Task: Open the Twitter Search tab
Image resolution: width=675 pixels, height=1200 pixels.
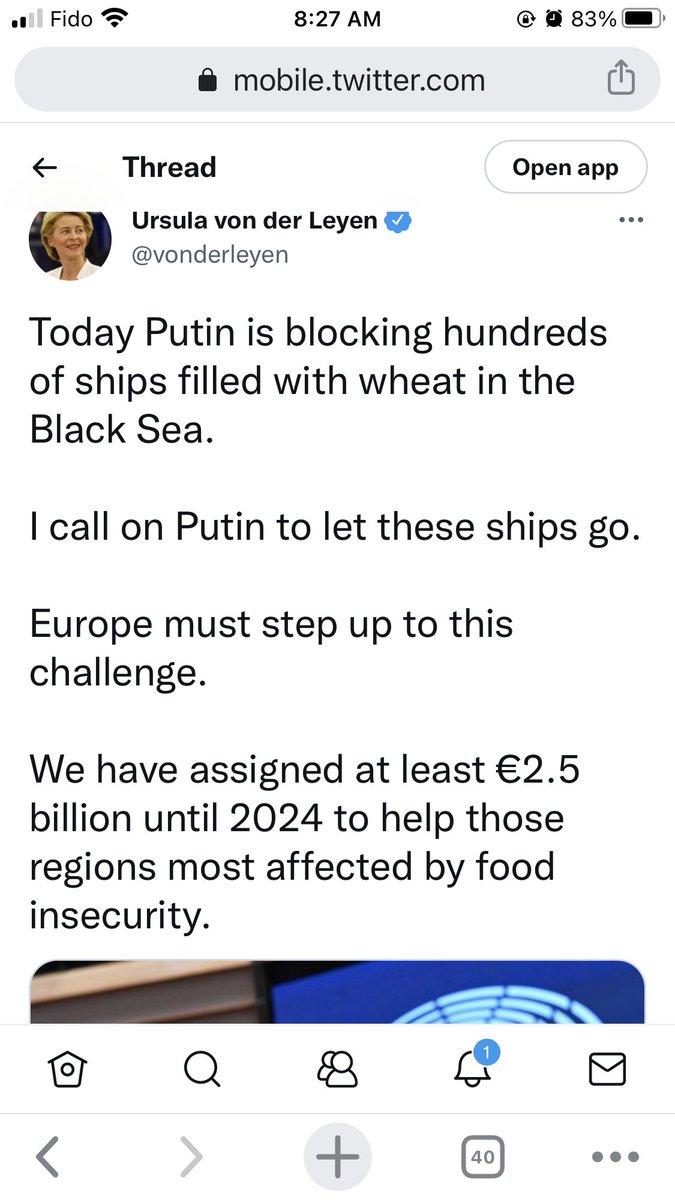Action: click(202, 1070)
